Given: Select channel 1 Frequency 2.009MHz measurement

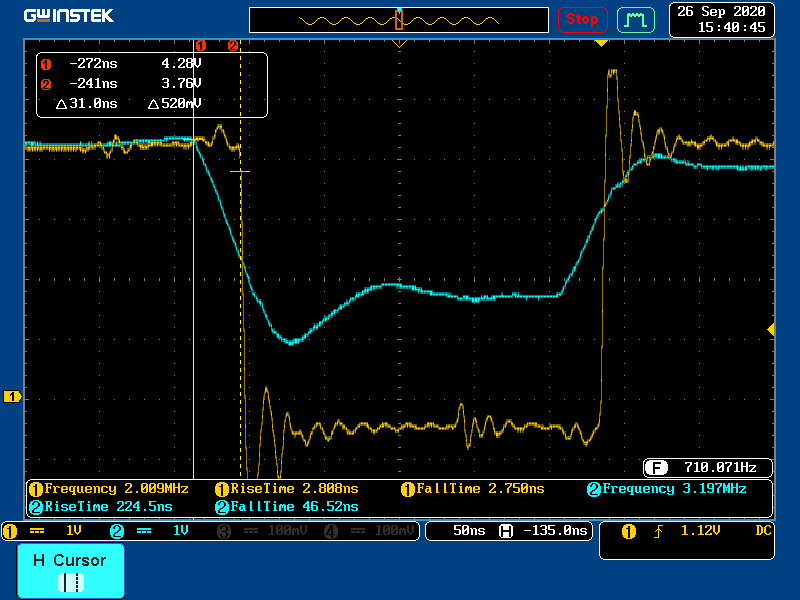Looking at the screenshot, I should pos(118,489).
